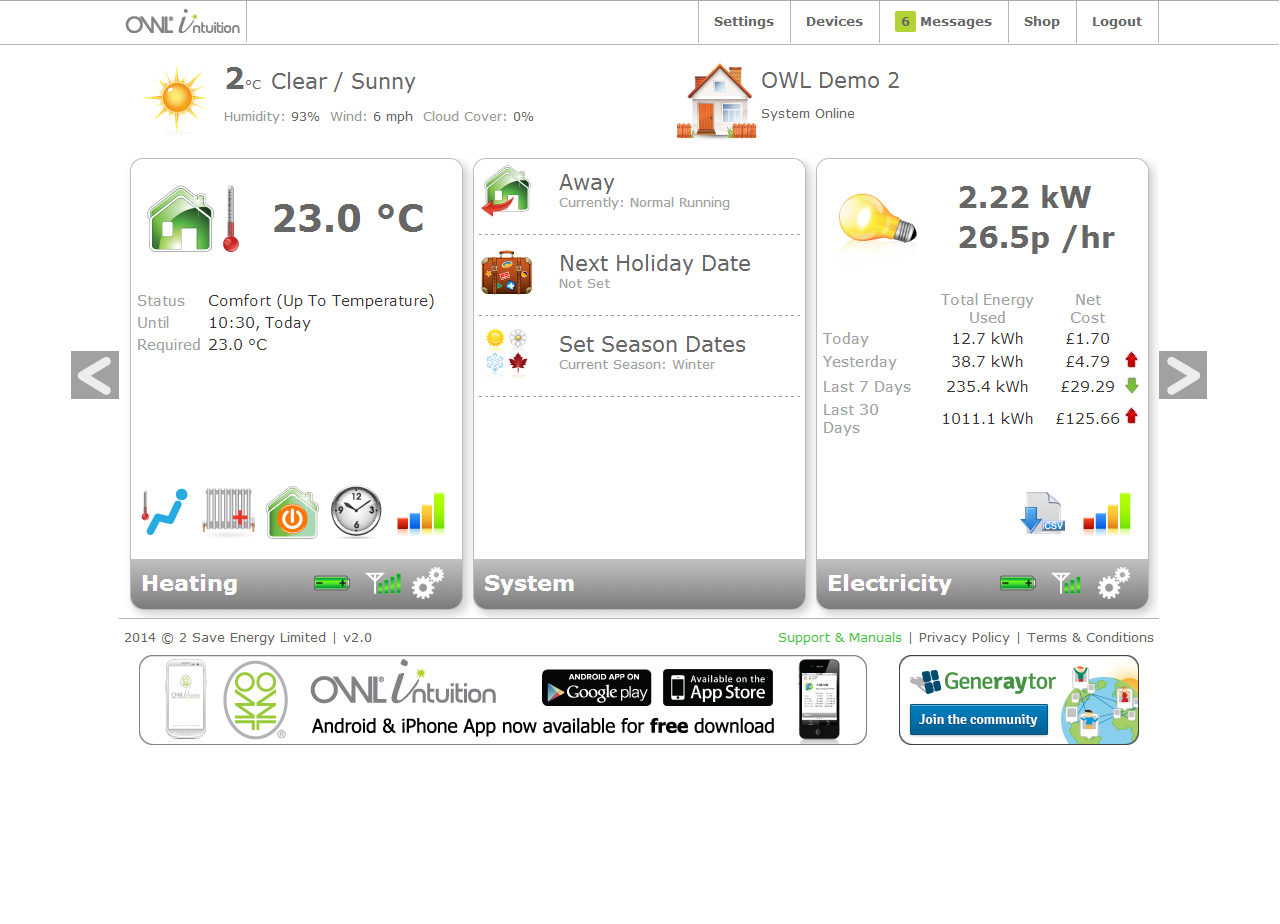Click the Google Play app badge
This screenshot has height=924, width=1280.
[x=596, y=688]
